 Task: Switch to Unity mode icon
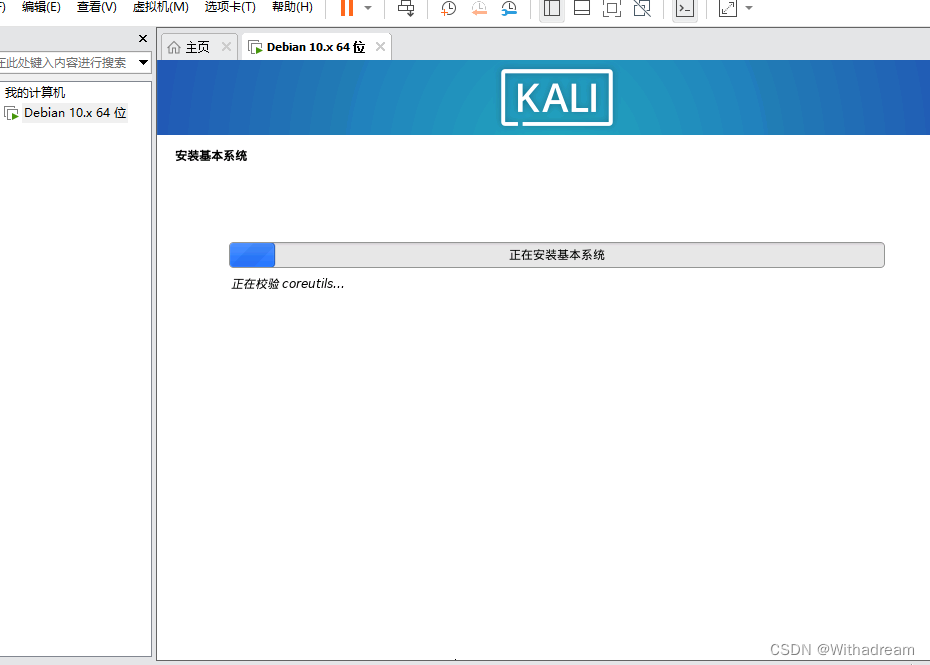pyautogui.click(x=642, y=8)
